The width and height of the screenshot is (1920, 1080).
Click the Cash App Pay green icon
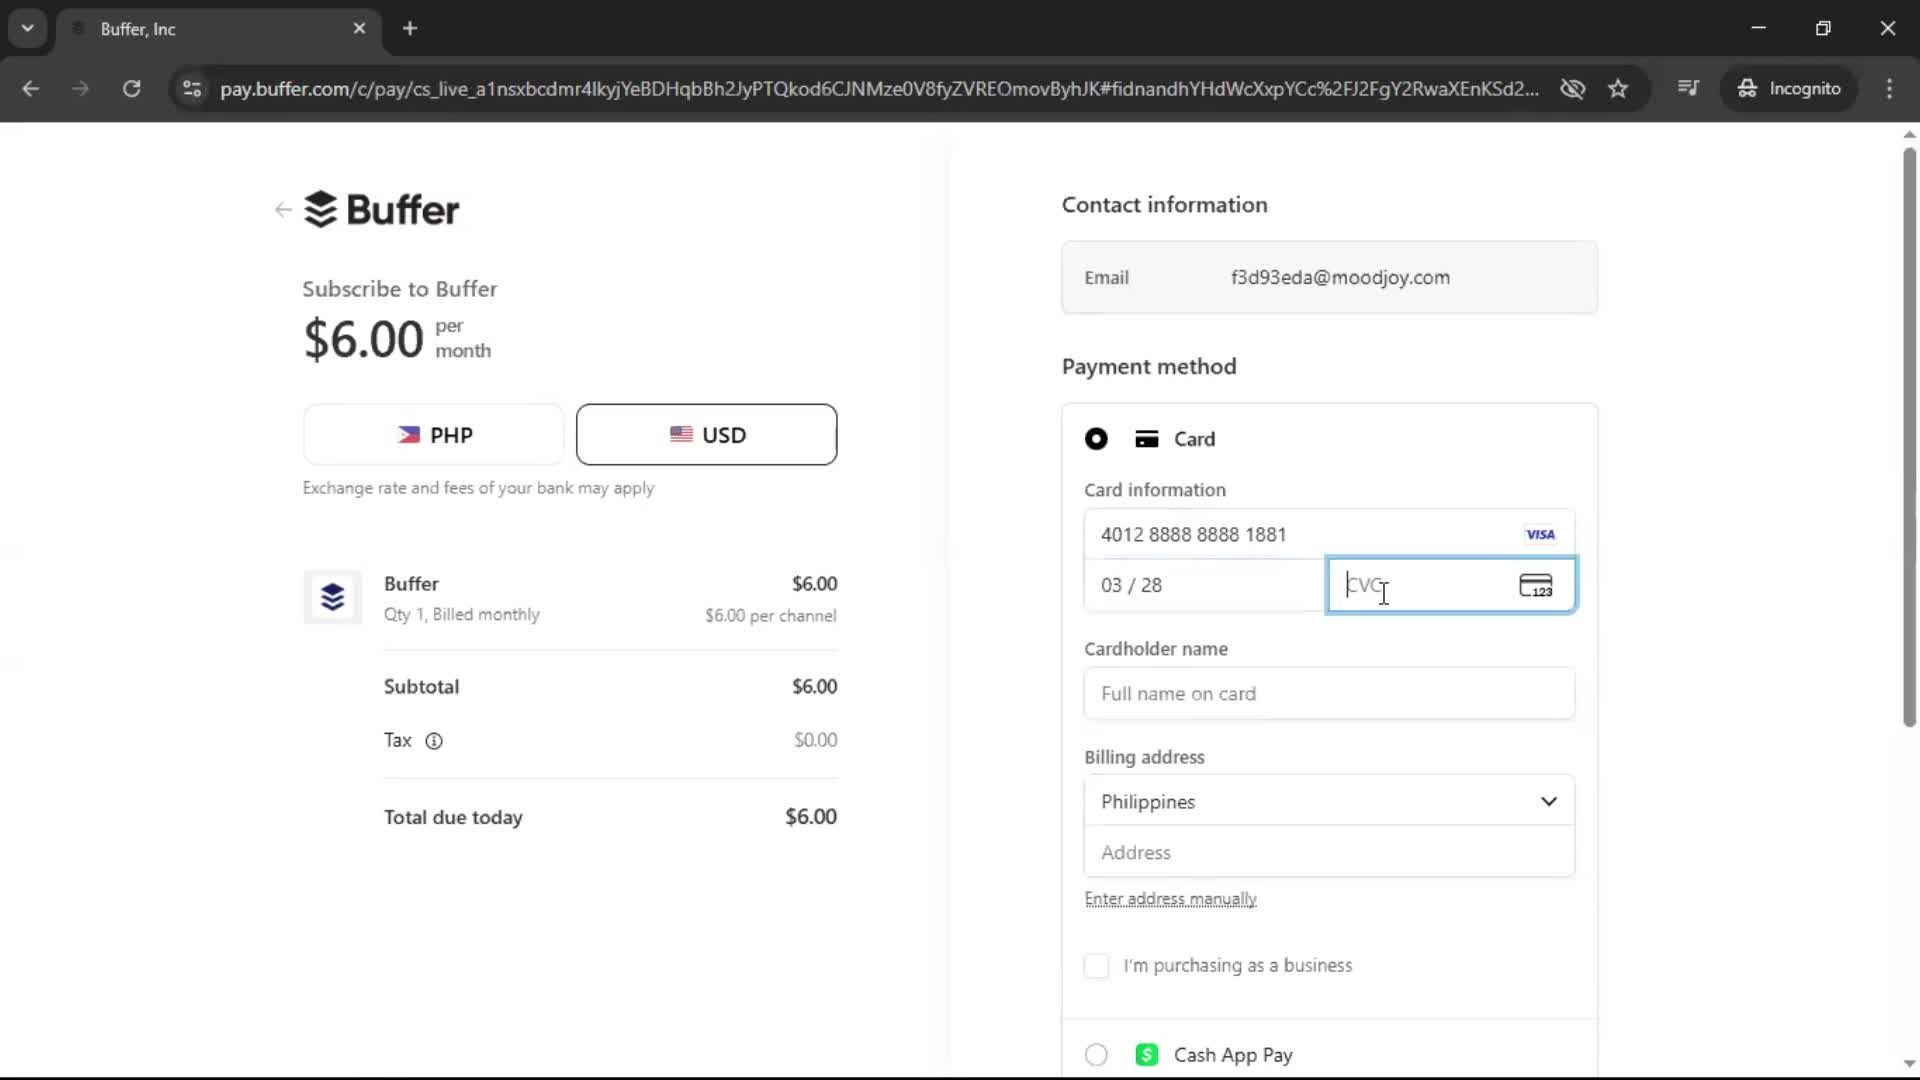point(1147,1054)
